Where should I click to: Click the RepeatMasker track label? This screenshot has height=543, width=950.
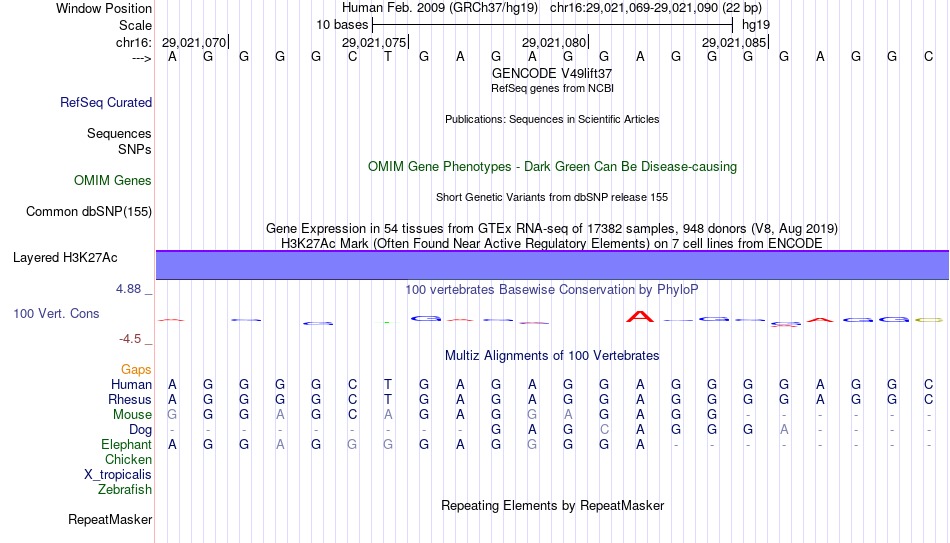110,519
